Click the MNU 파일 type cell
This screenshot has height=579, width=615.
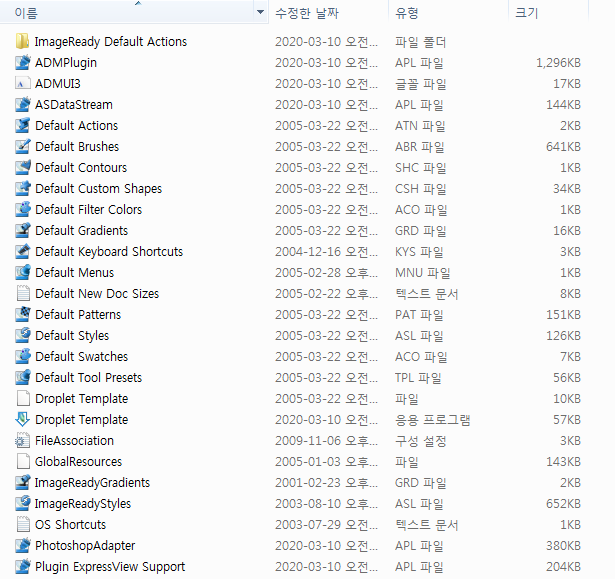[422, 273]
